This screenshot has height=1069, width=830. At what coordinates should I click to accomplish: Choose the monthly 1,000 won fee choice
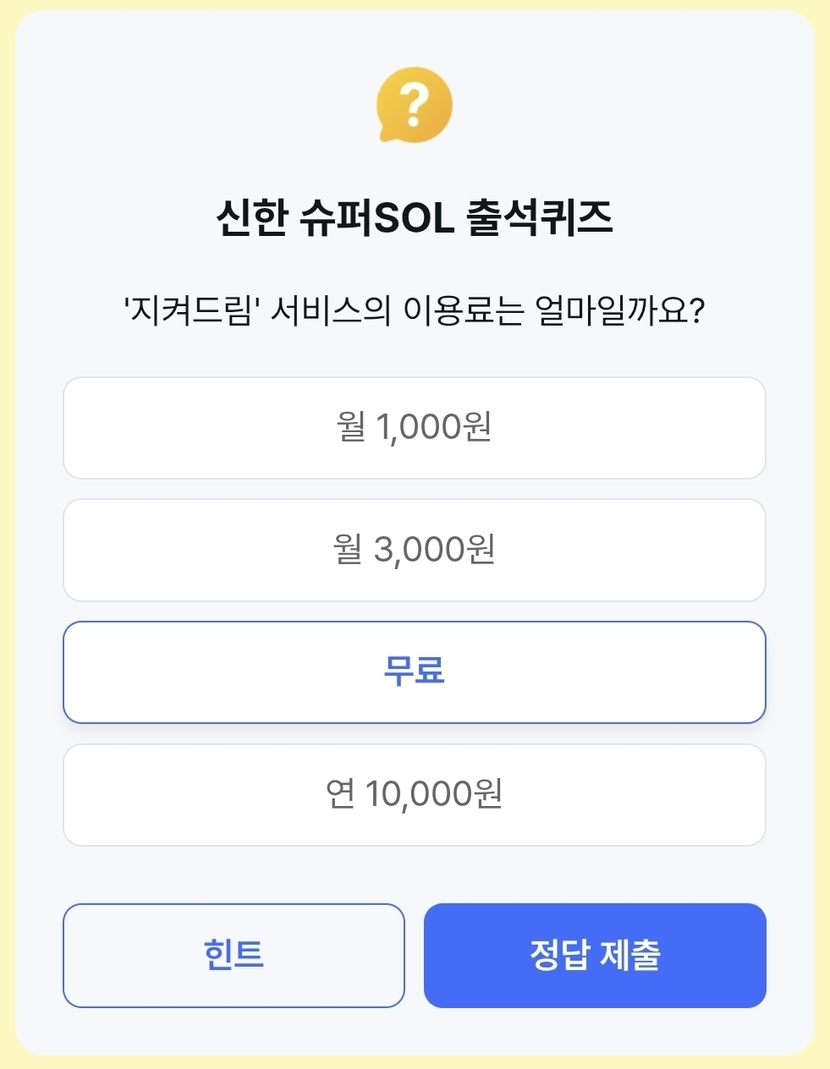(x=414, y=428)
